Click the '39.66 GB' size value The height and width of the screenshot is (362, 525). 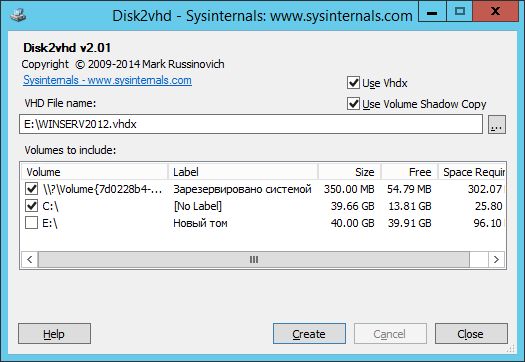click(353, 206)
